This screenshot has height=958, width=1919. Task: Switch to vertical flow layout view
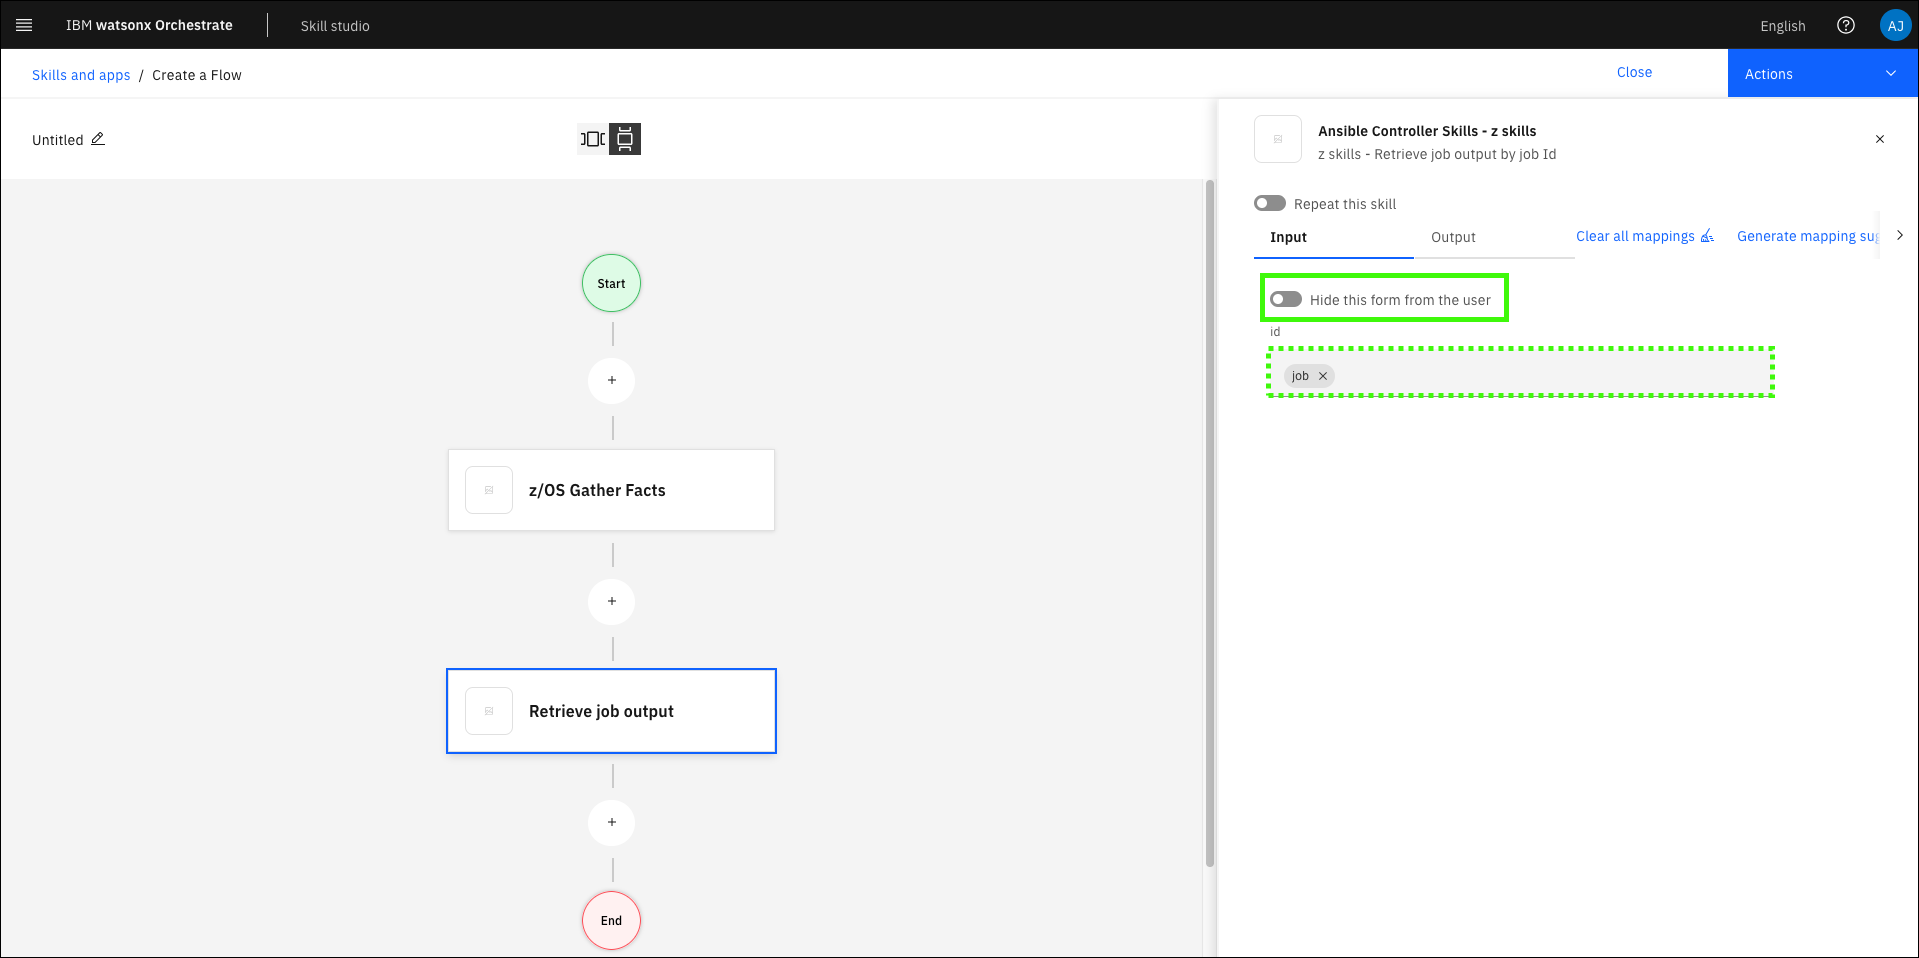[625, 139]
